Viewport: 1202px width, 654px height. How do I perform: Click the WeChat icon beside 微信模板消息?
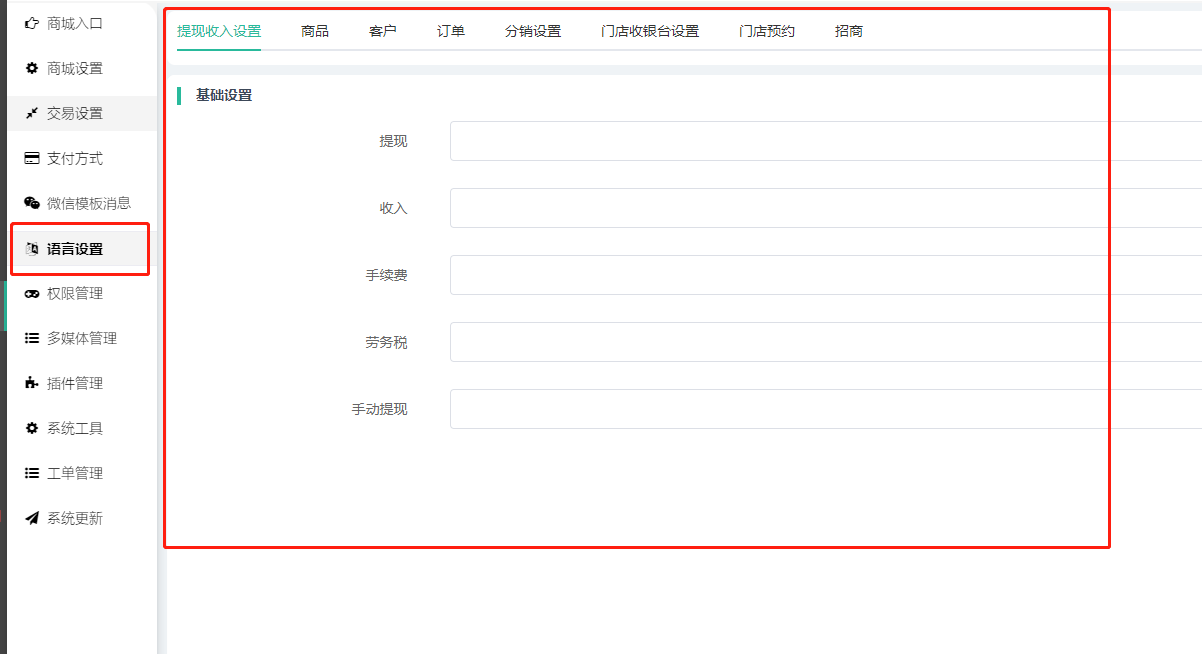click(x=32, y=203)
